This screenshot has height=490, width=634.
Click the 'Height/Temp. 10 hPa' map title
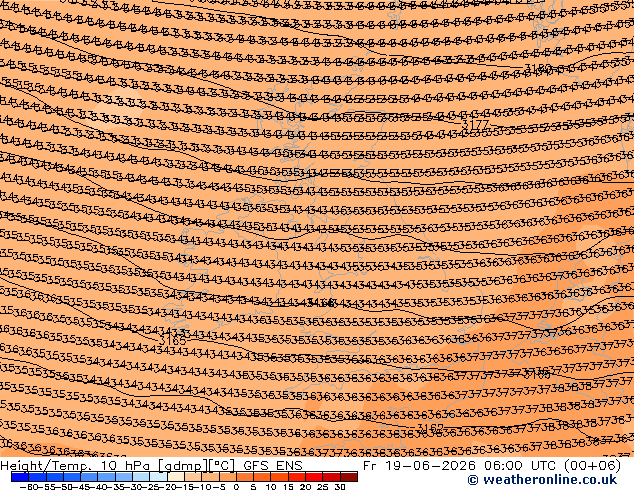click(77, 466)
